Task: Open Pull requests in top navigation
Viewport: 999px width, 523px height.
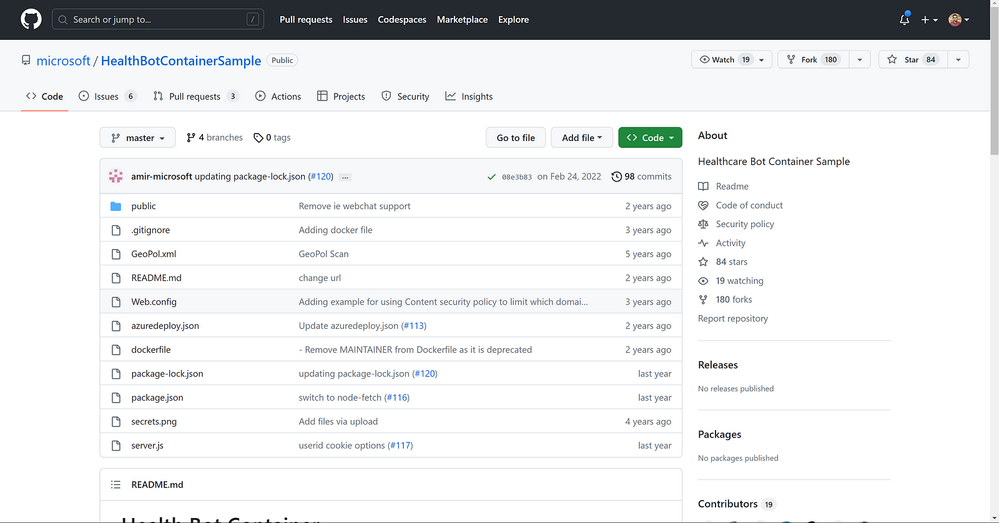Action: (x=306, y=20)
